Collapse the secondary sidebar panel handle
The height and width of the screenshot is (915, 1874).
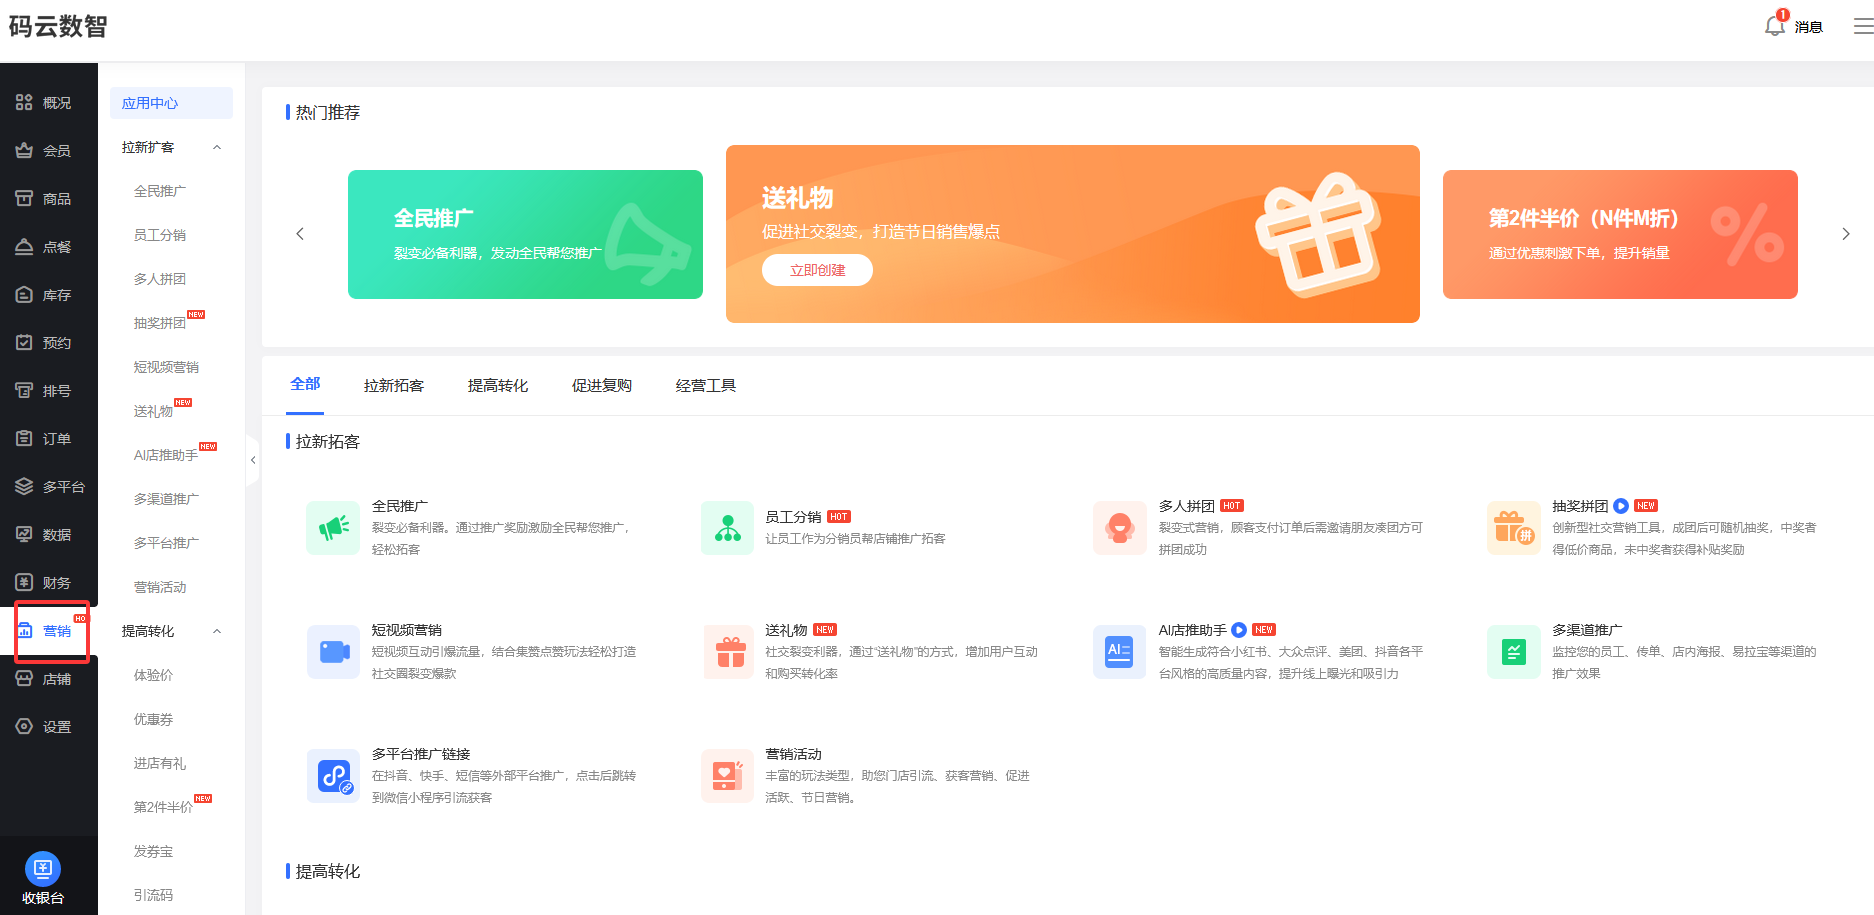pos(253,460)
